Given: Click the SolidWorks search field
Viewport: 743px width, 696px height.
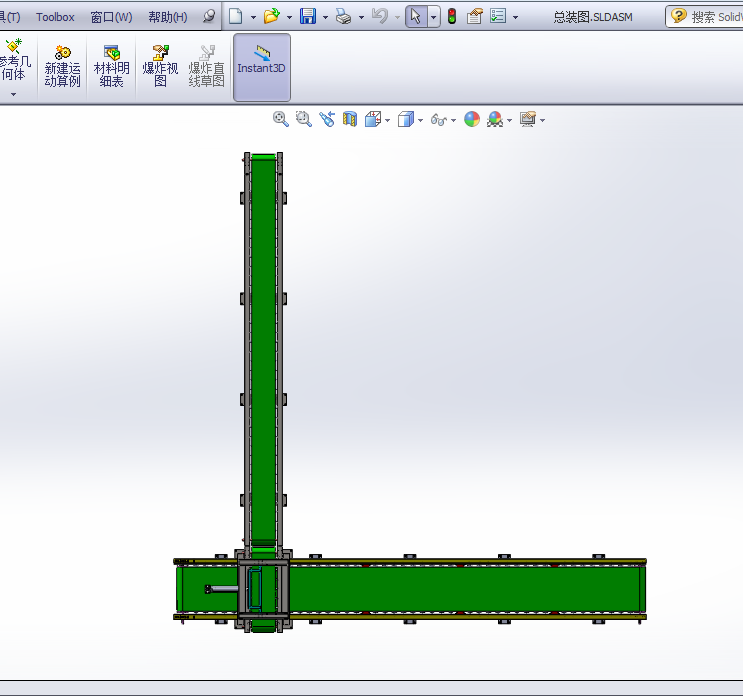Looking at the screenshot, I should (706, 17).
